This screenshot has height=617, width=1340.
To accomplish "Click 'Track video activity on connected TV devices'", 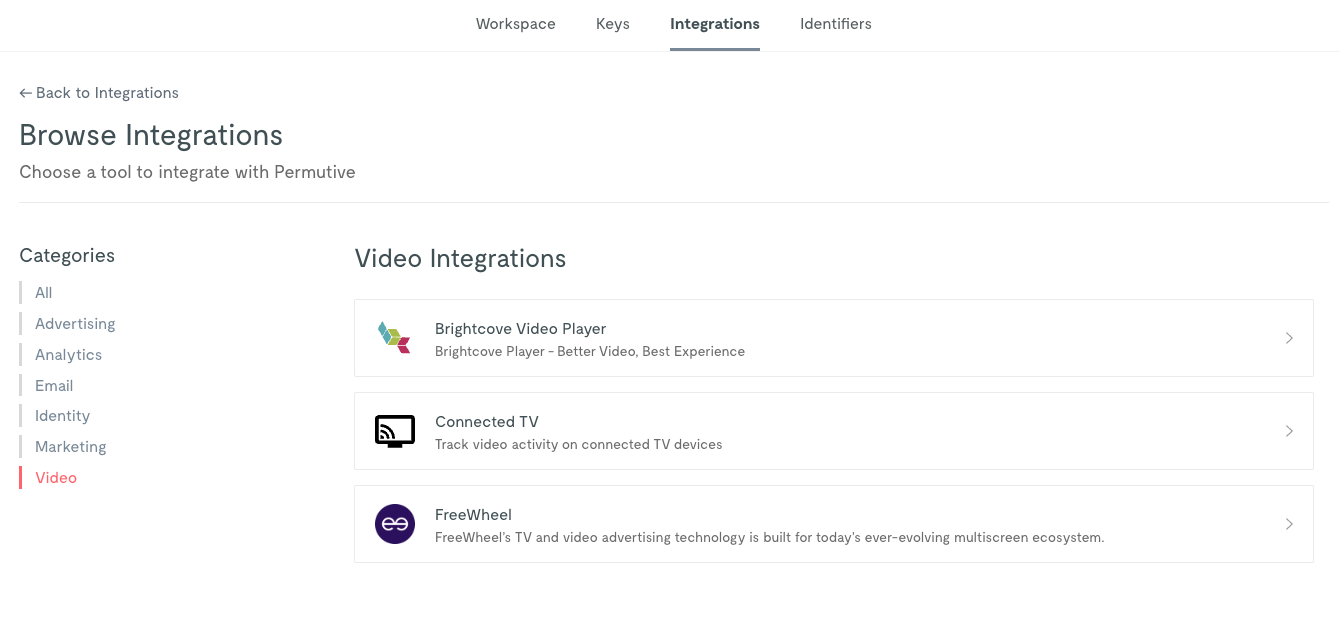I will point(578,444).
